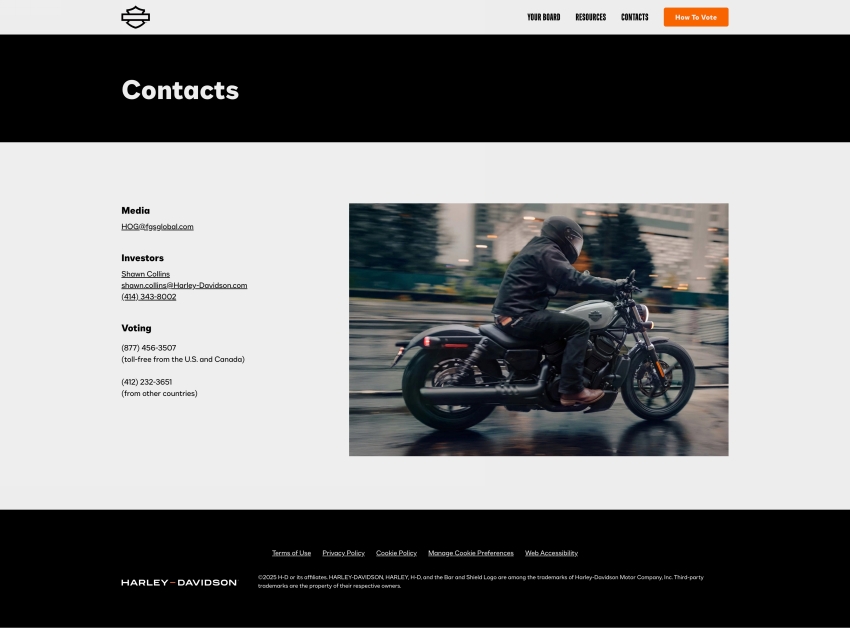Call the (414) 343-8002 investor number
850x628 pixels.
coord(149,297)
